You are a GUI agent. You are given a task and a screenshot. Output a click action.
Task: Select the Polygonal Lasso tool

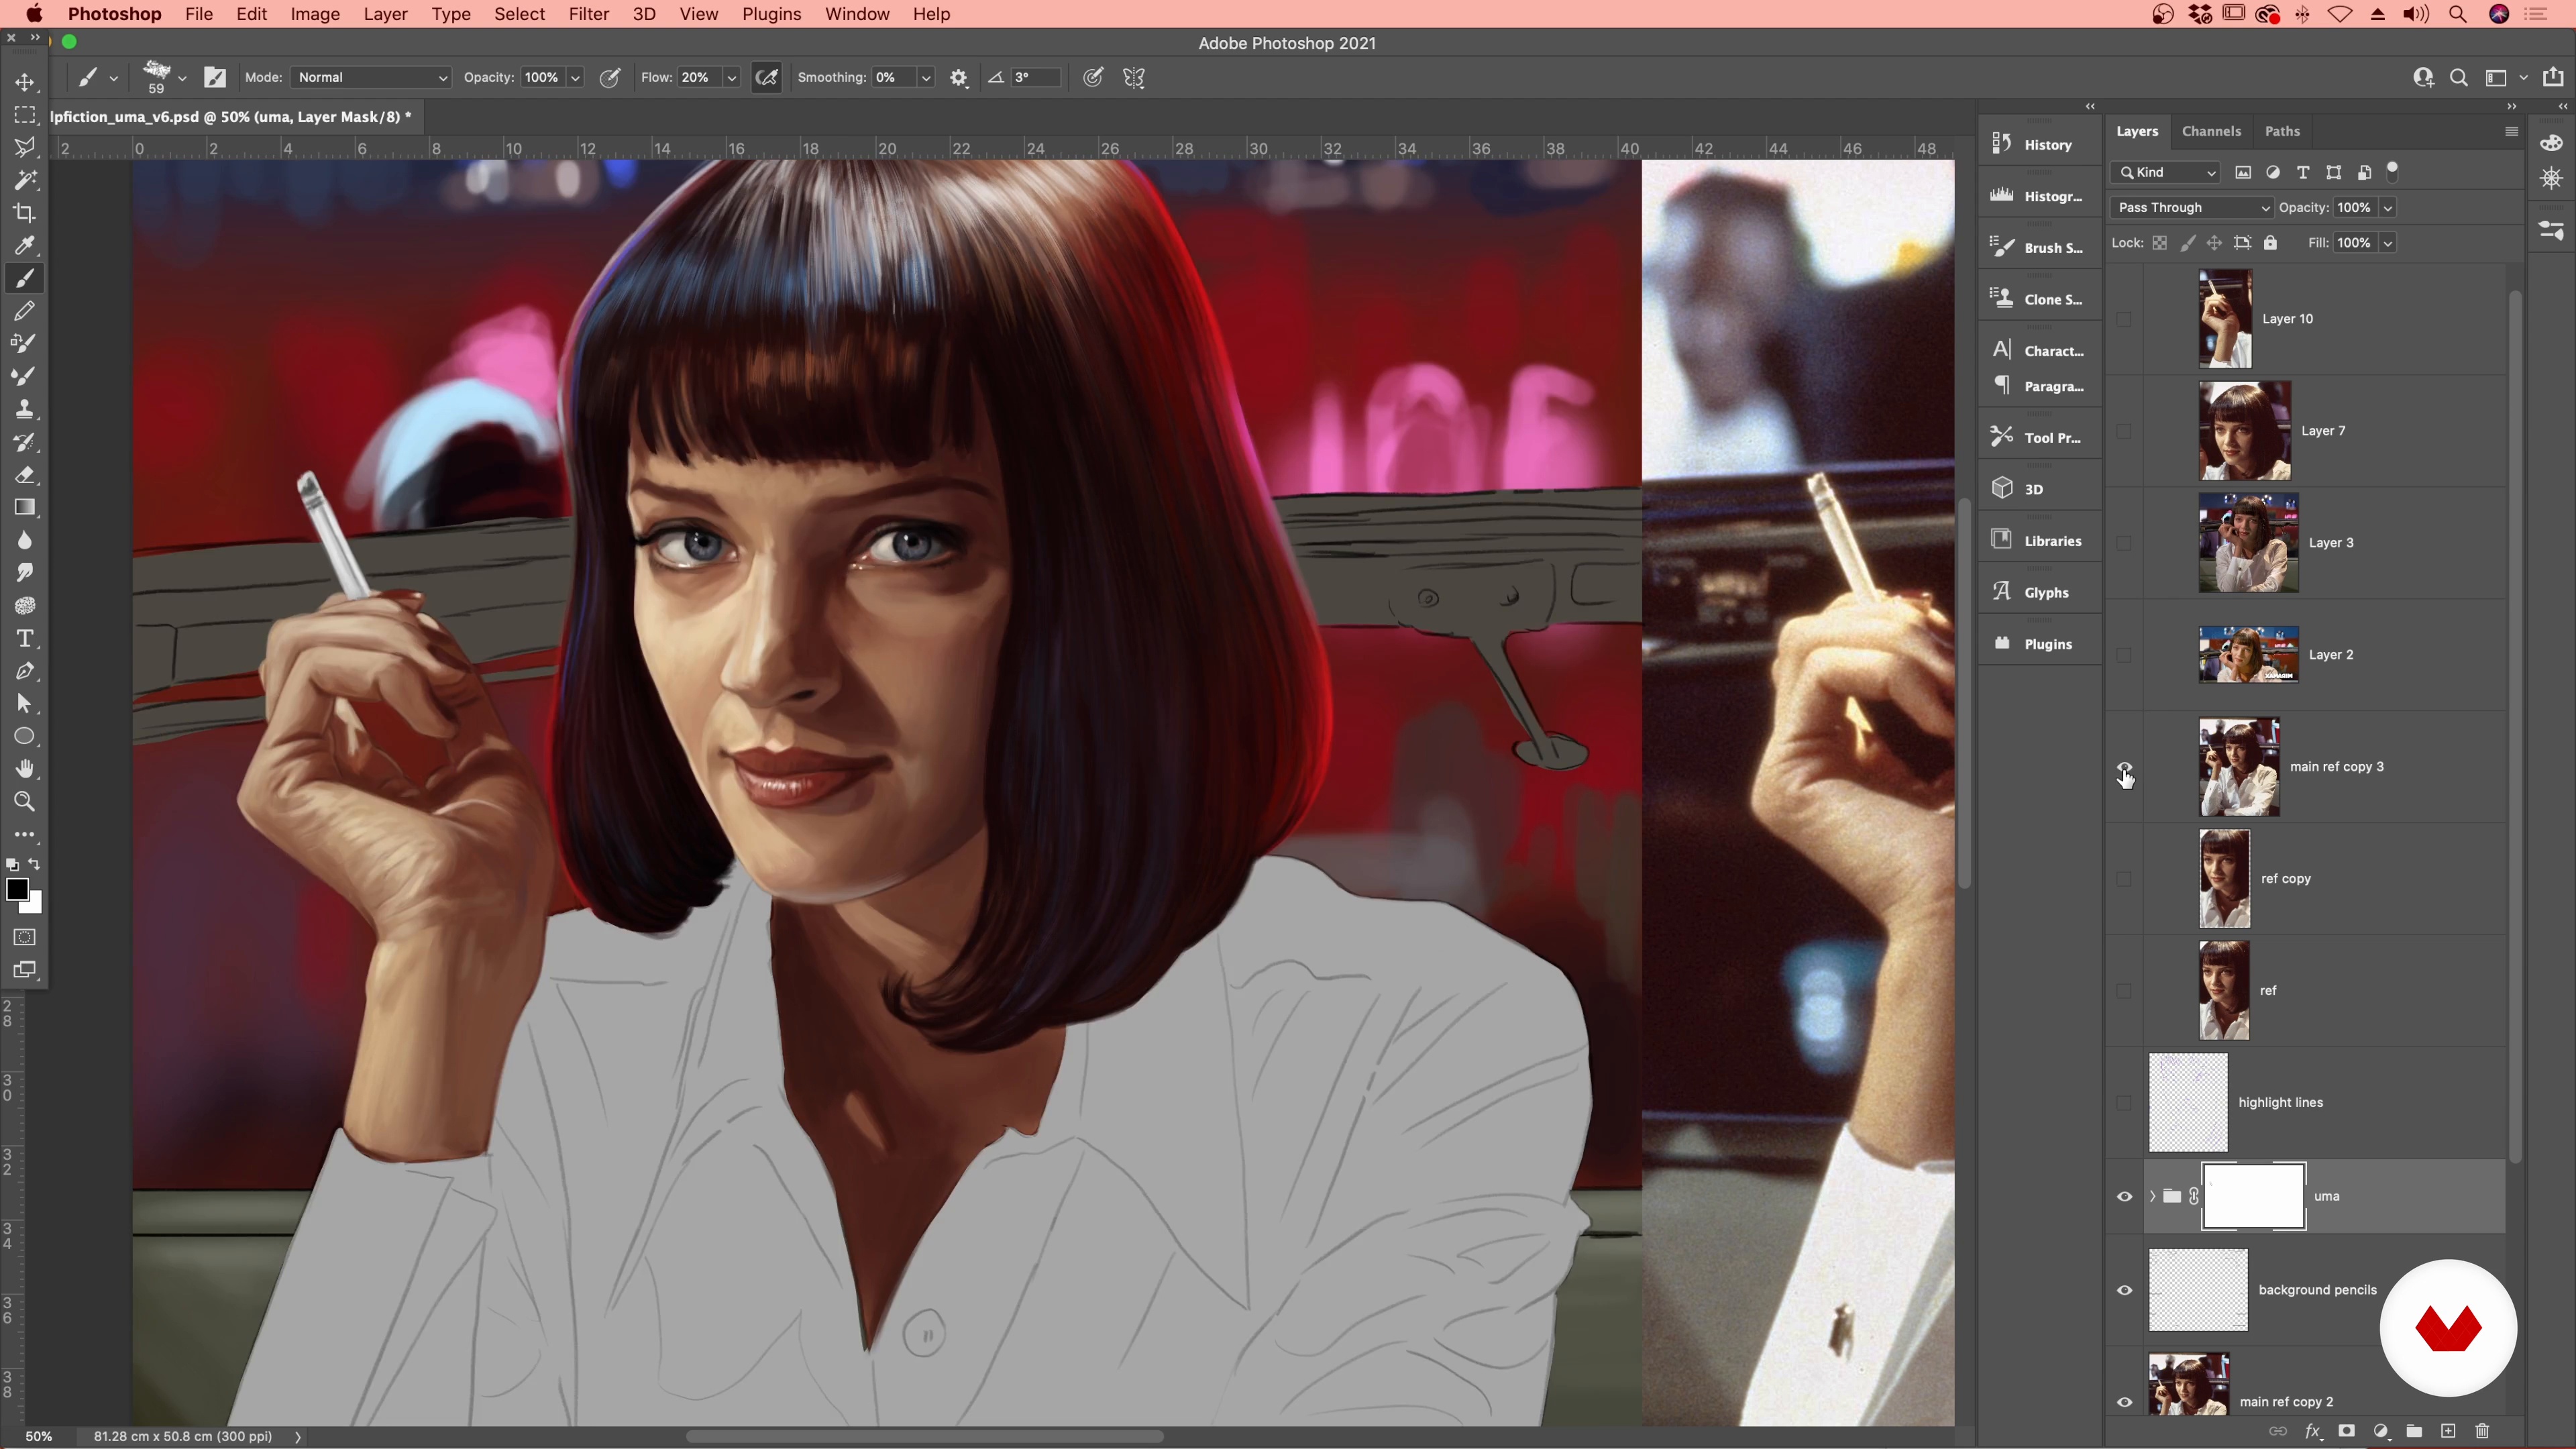coord(25,147)
